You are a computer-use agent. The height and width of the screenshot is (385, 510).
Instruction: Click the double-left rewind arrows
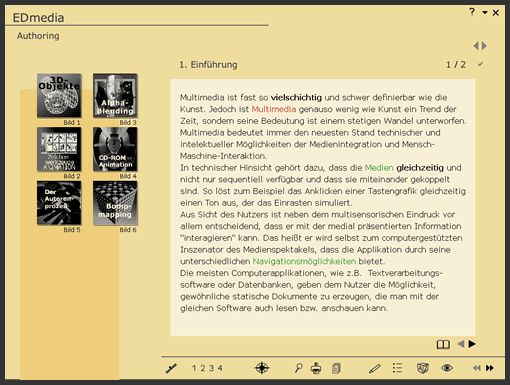tap(477, 368)
